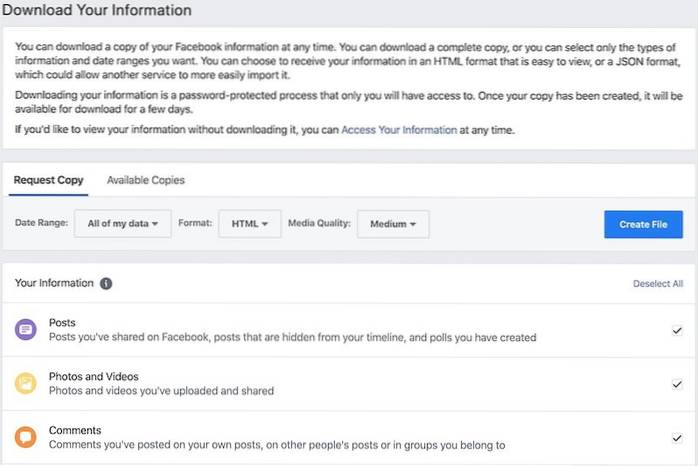The image size is (698, 466).
Task: Switch to the Available Copies tab
Action: [146, 180]
